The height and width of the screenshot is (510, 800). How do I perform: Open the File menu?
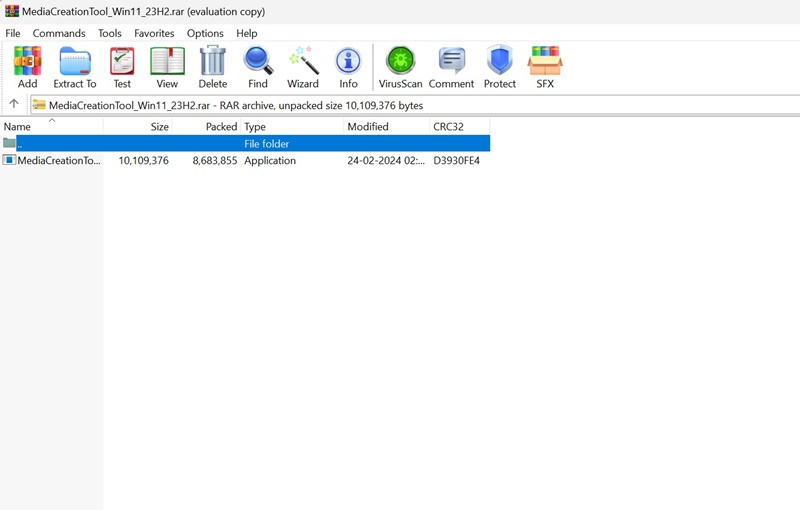[x=13, y=33]
